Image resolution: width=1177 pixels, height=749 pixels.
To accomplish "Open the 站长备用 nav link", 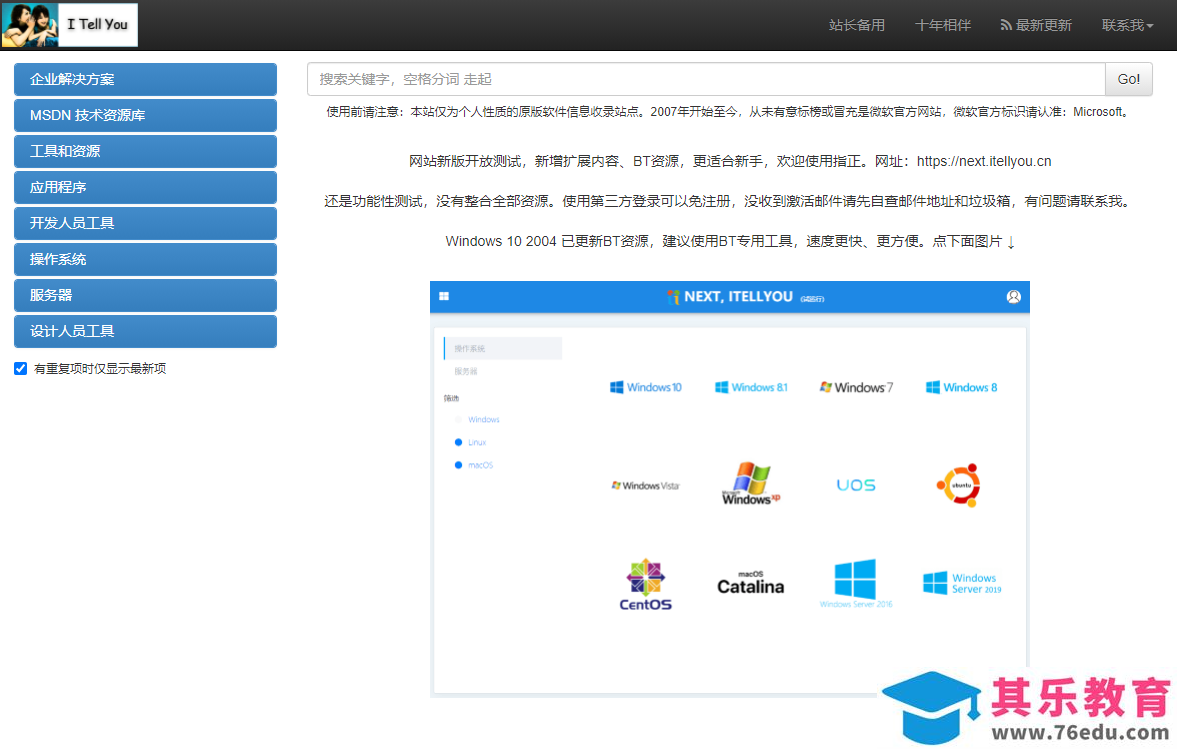I will 856,25.
